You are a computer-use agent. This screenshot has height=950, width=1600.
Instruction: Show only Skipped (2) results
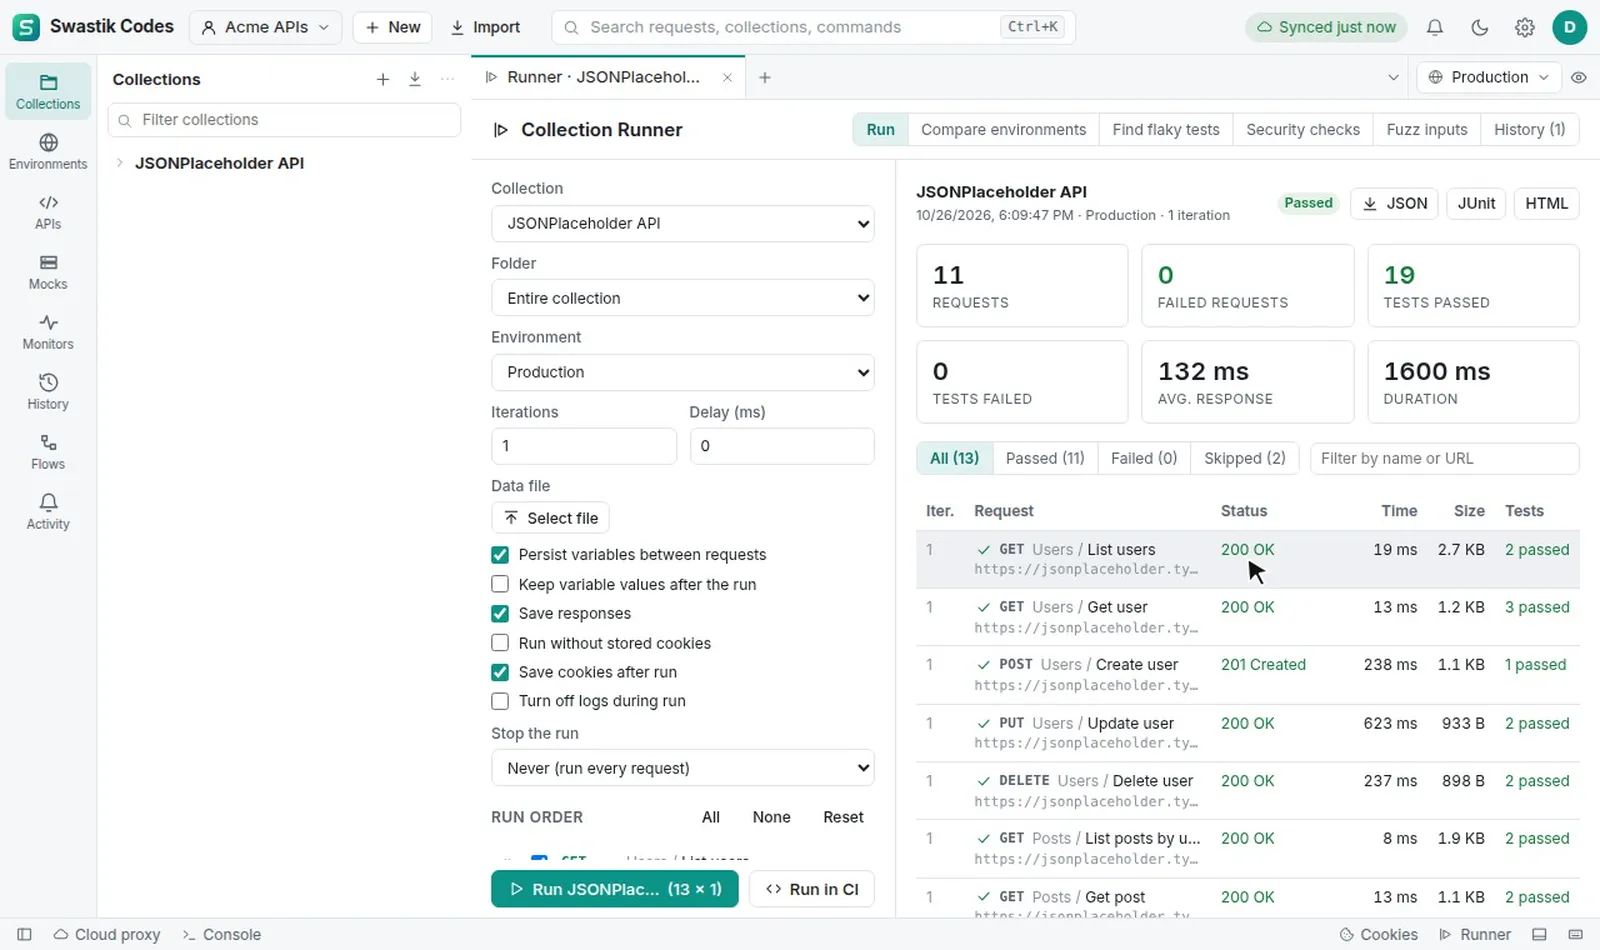(x=1245, y=458)
